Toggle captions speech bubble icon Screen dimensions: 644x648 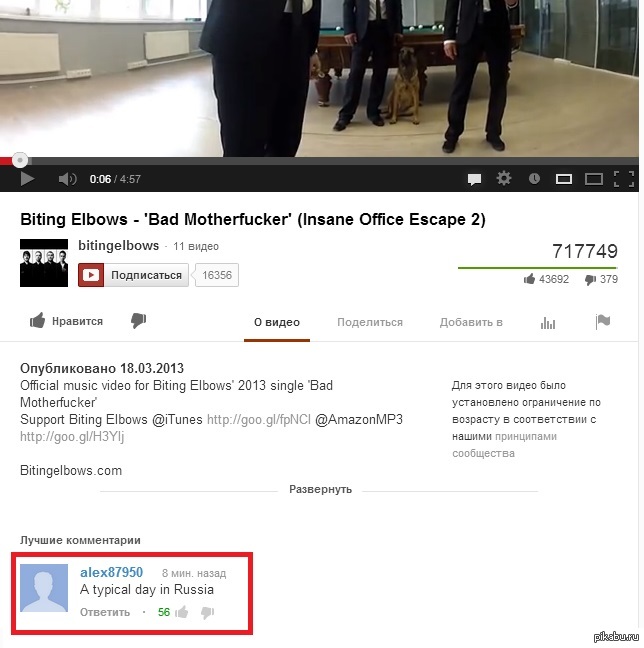[474, 179]
